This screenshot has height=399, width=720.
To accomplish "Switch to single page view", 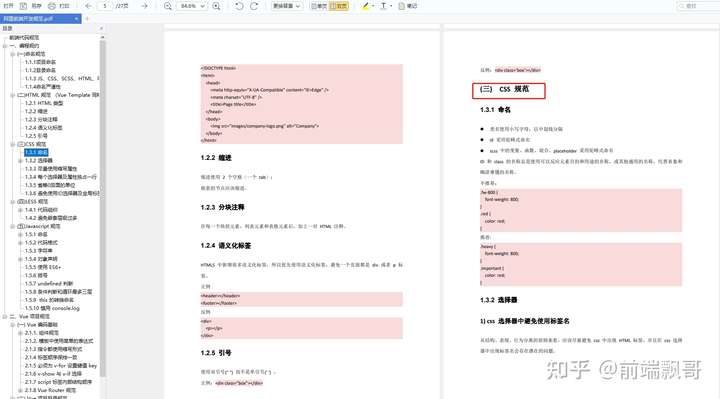I will [x=319, y=6].
